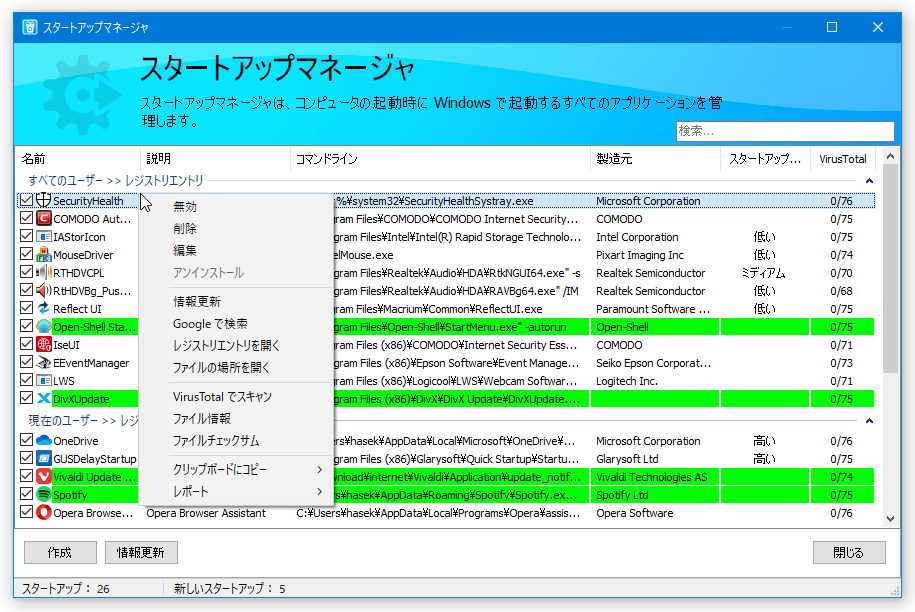Click the 閉じる button
Viewport: 915px width, 612px height.
click(x=849, y=552)
